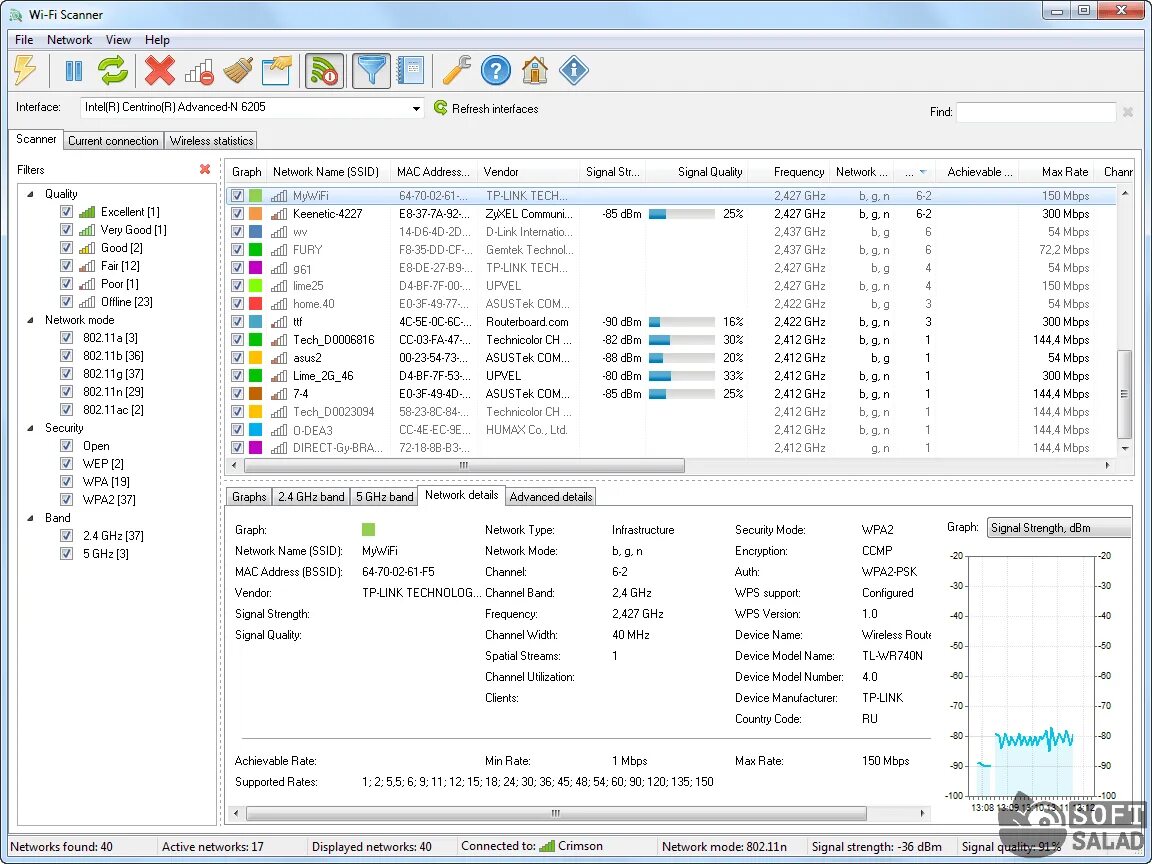Click the Refresh interfaces green icon
Screen dimensions: 1152x864
pos(441,108)
